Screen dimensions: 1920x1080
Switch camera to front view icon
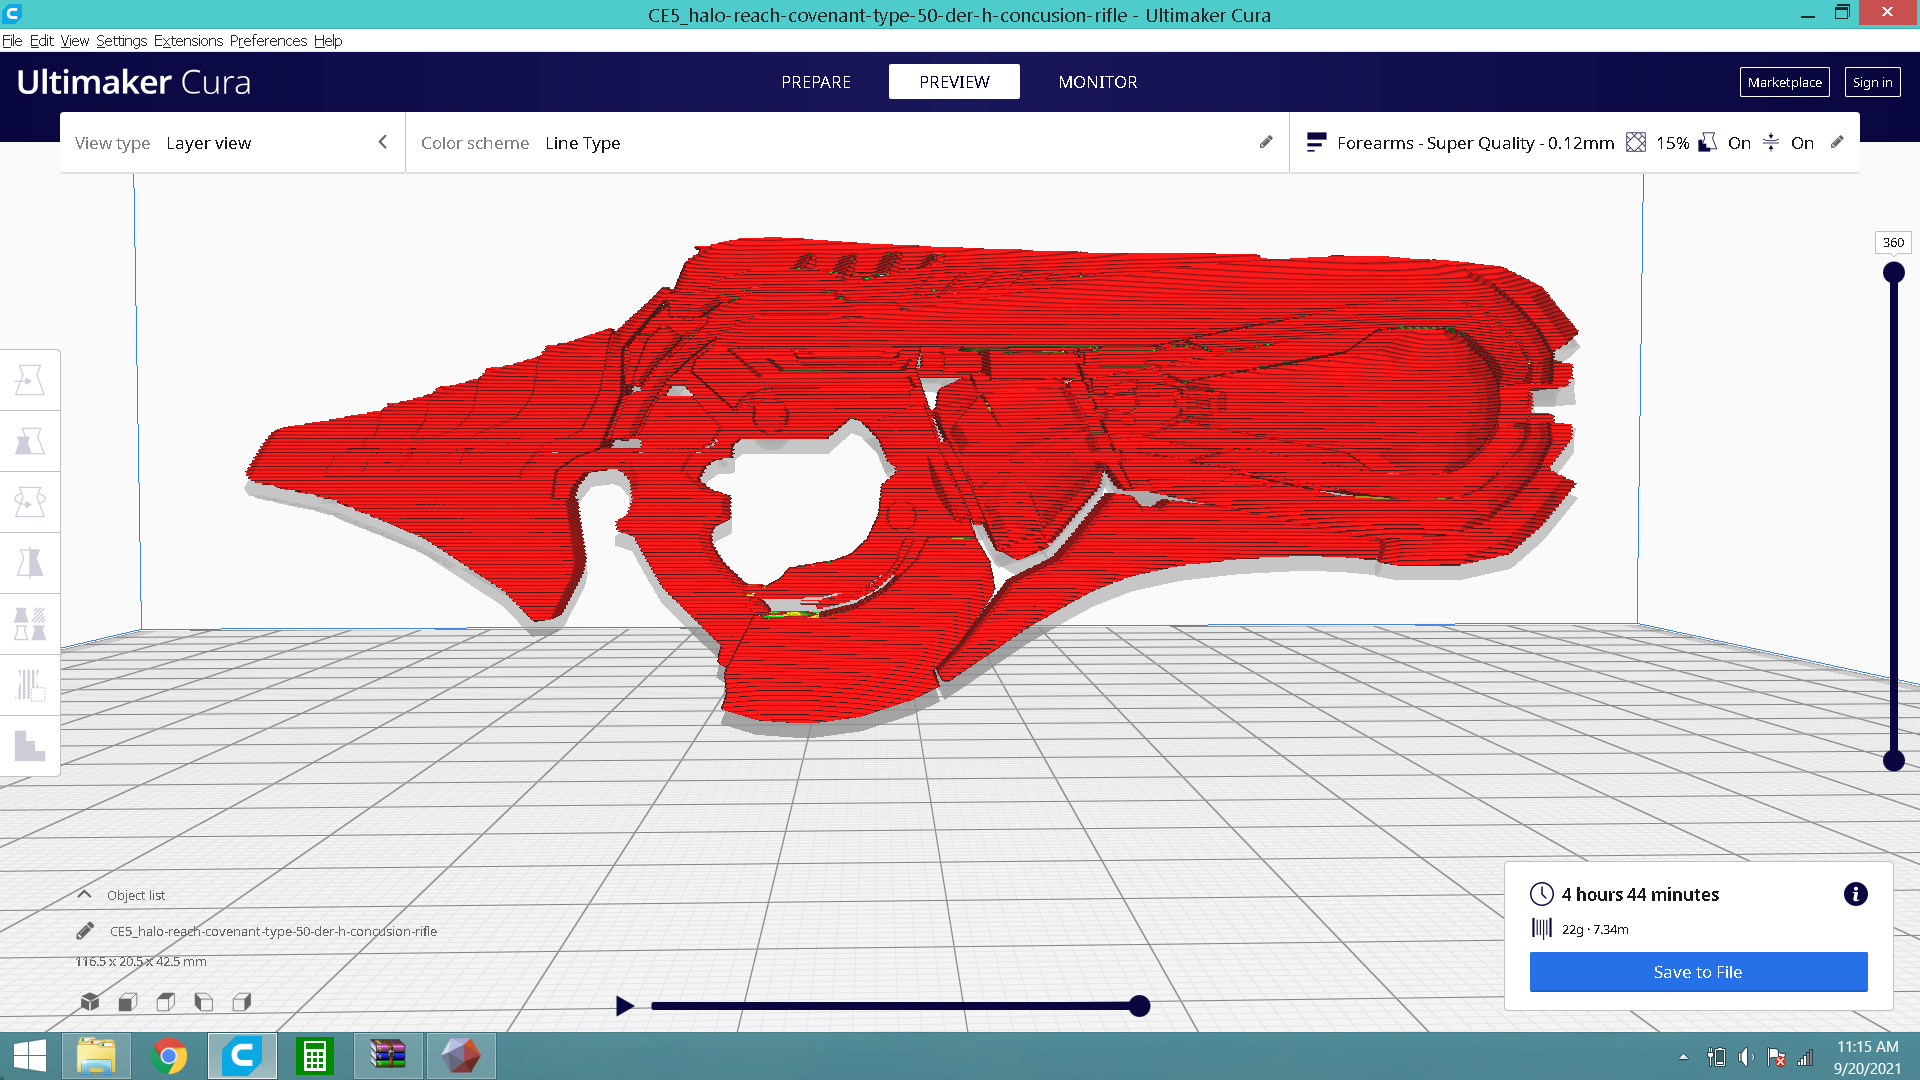[128, 1001]
